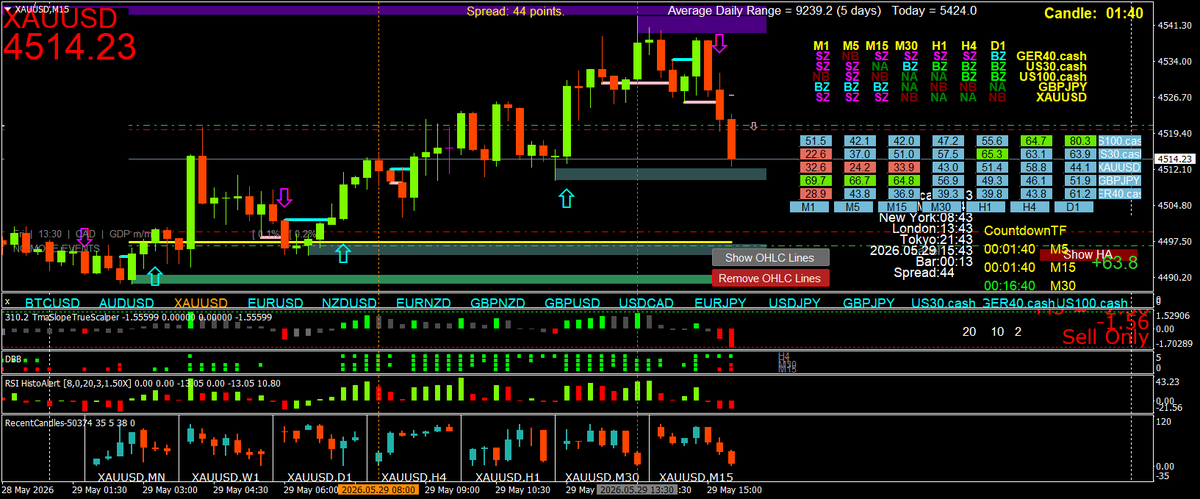This screenshot has height=499, width=1200.
Task: Click the red 28.9 strength cell
Action: [x=816, y=193]
